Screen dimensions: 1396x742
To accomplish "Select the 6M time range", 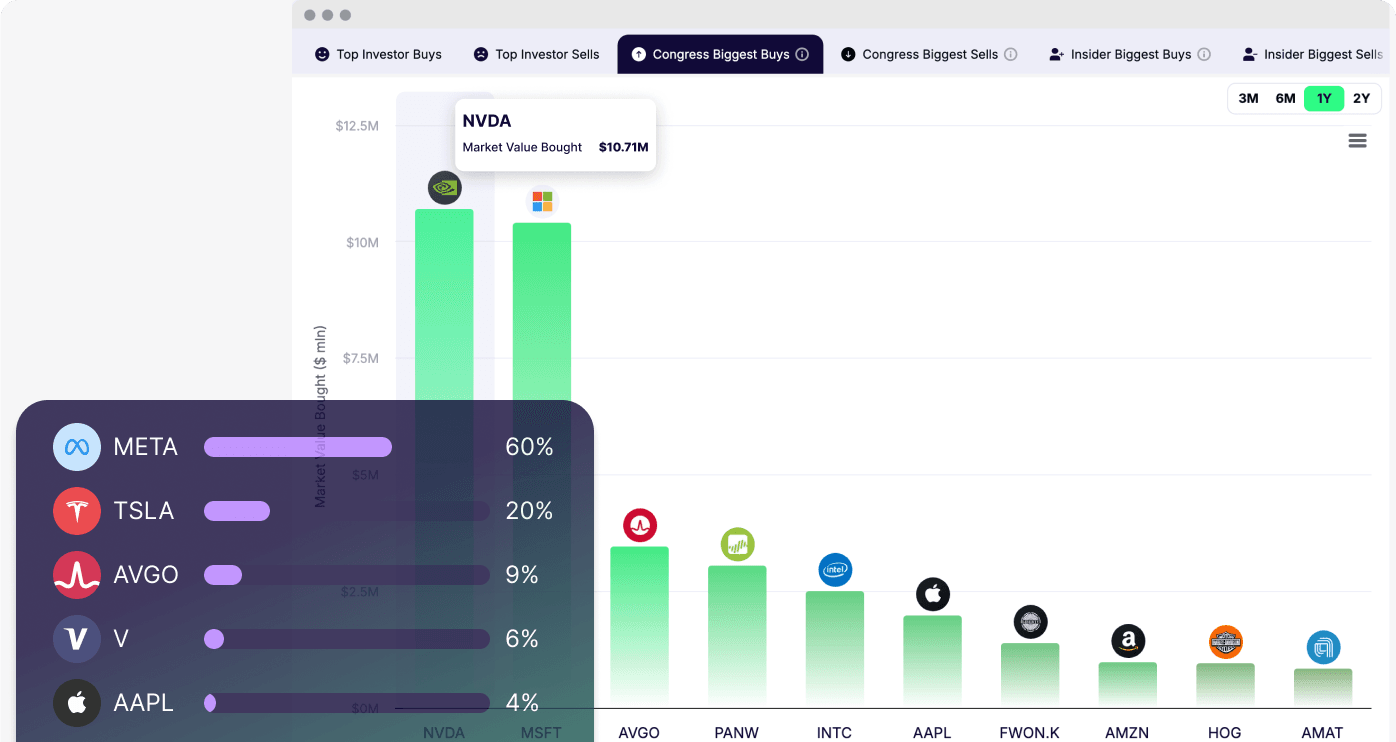I will tap(1285, 98).
